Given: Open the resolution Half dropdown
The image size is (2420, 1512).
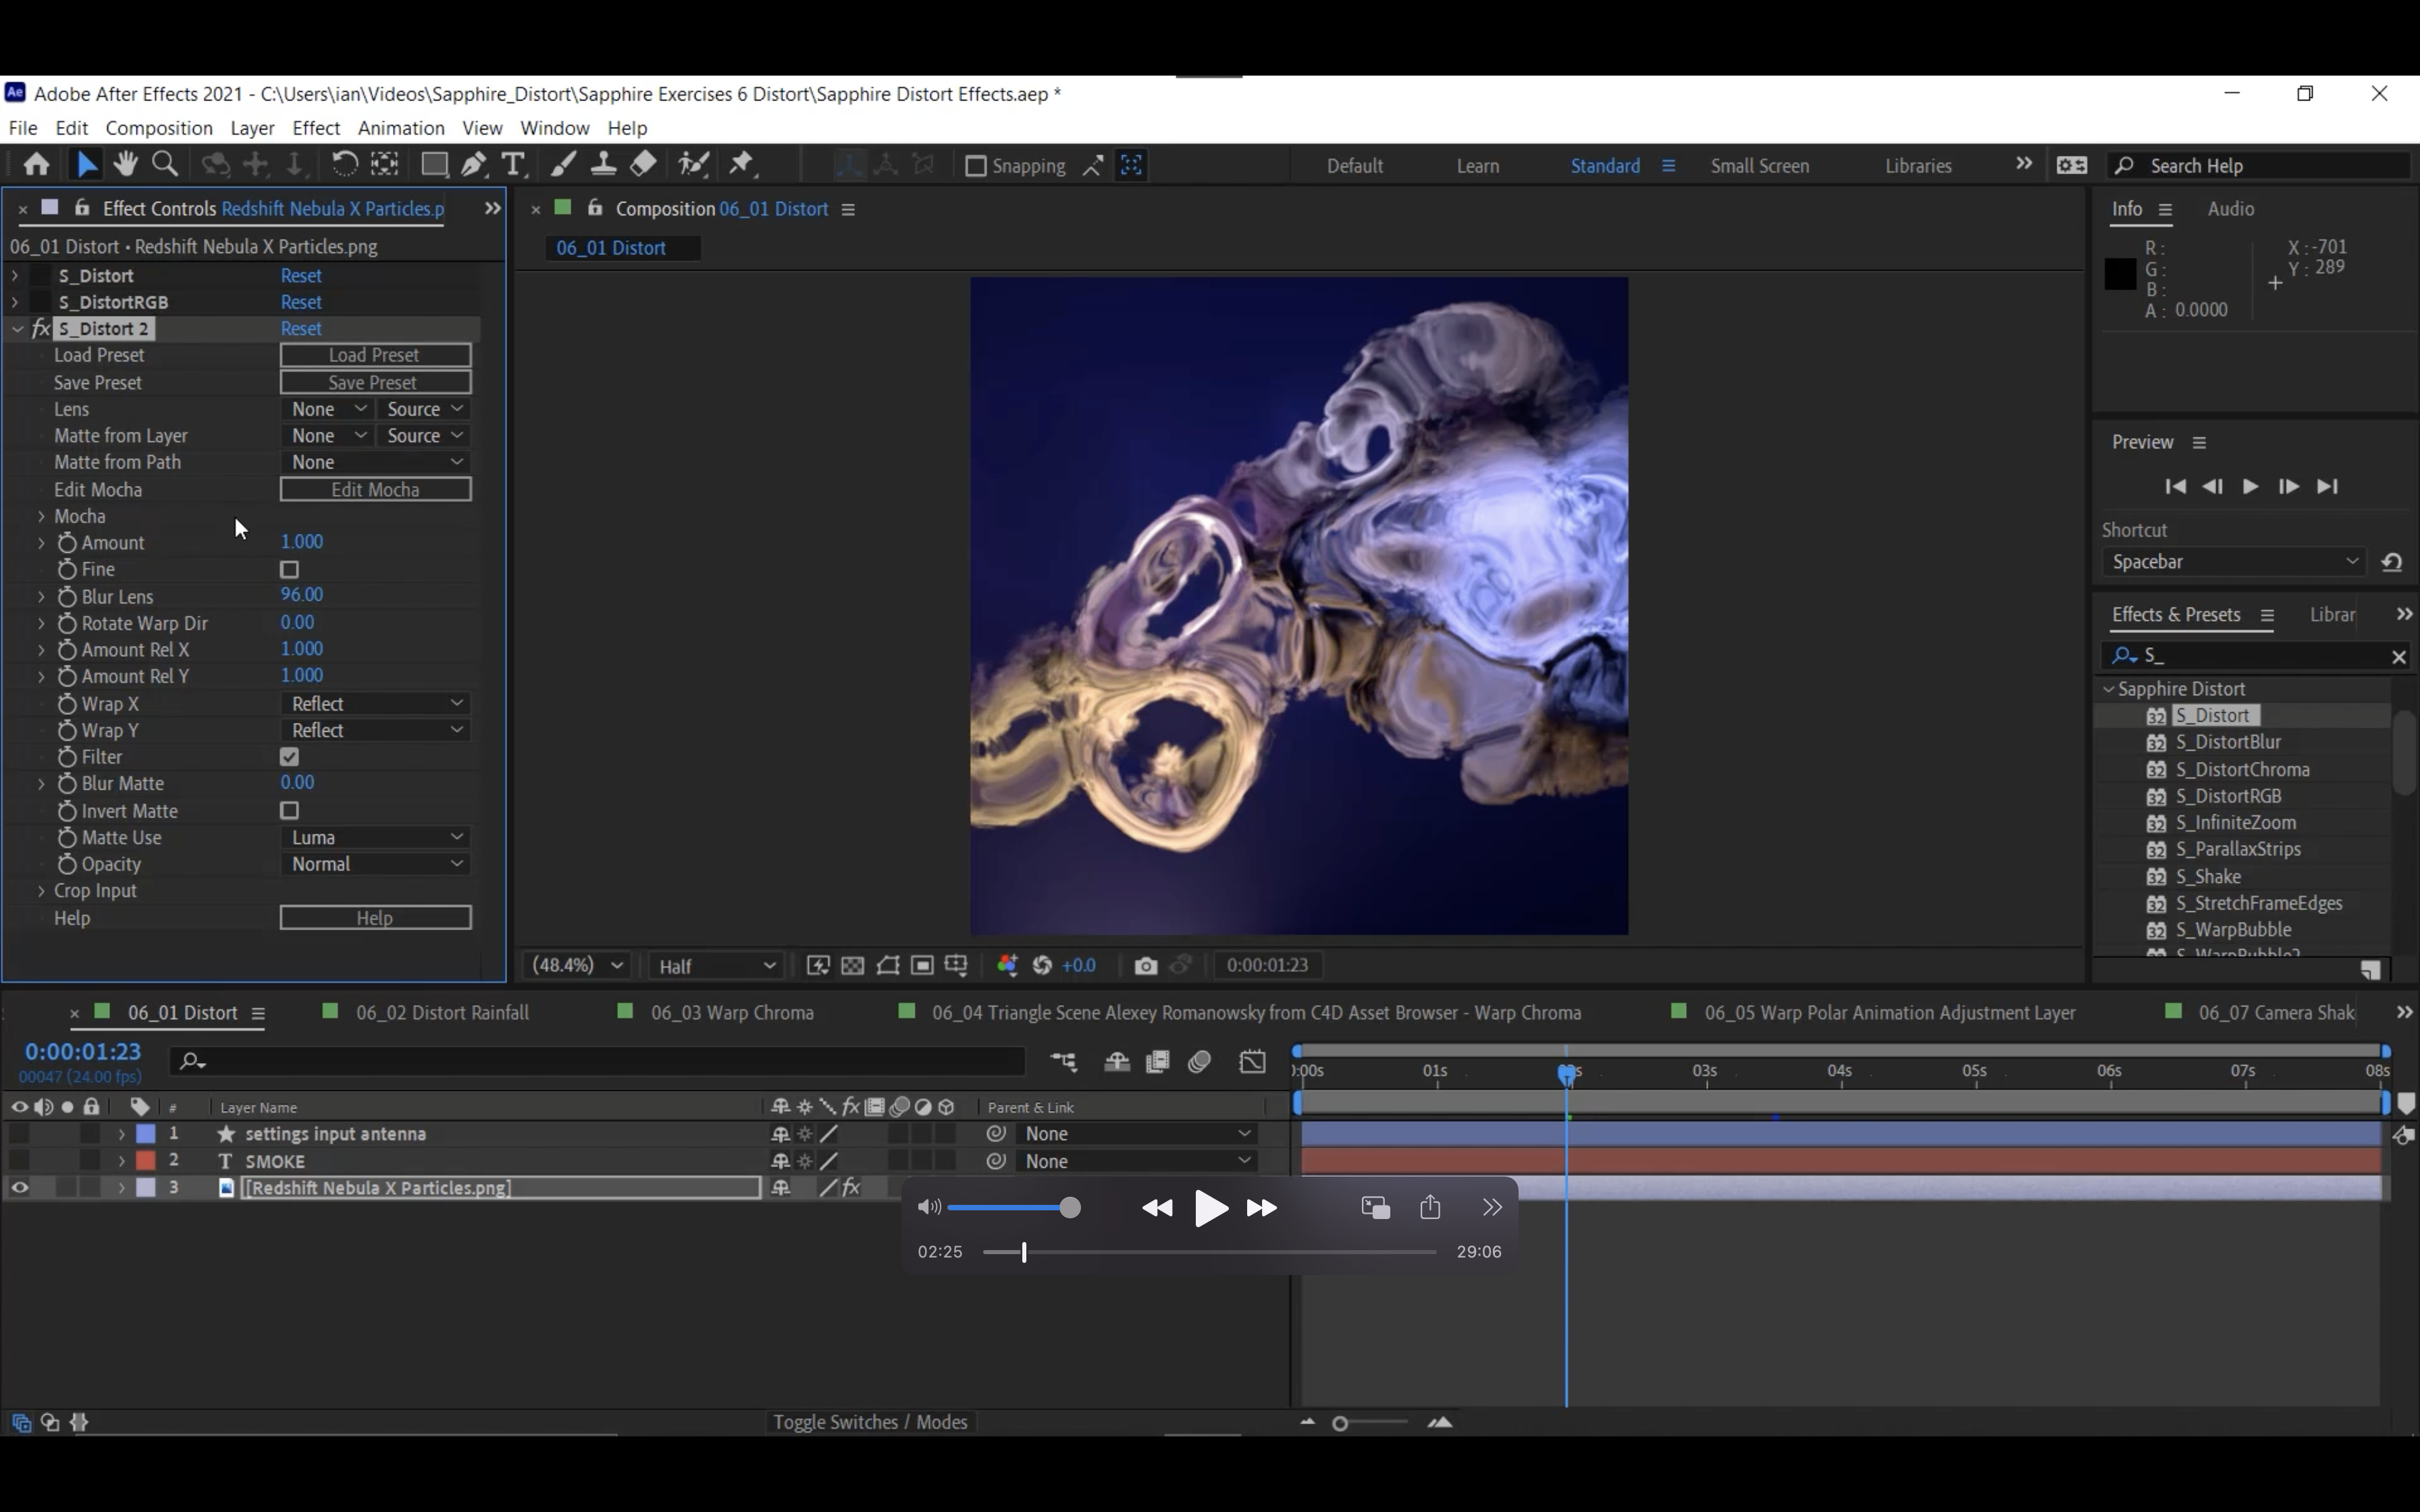Looking at the screenshot, I should tap(716, 966).
